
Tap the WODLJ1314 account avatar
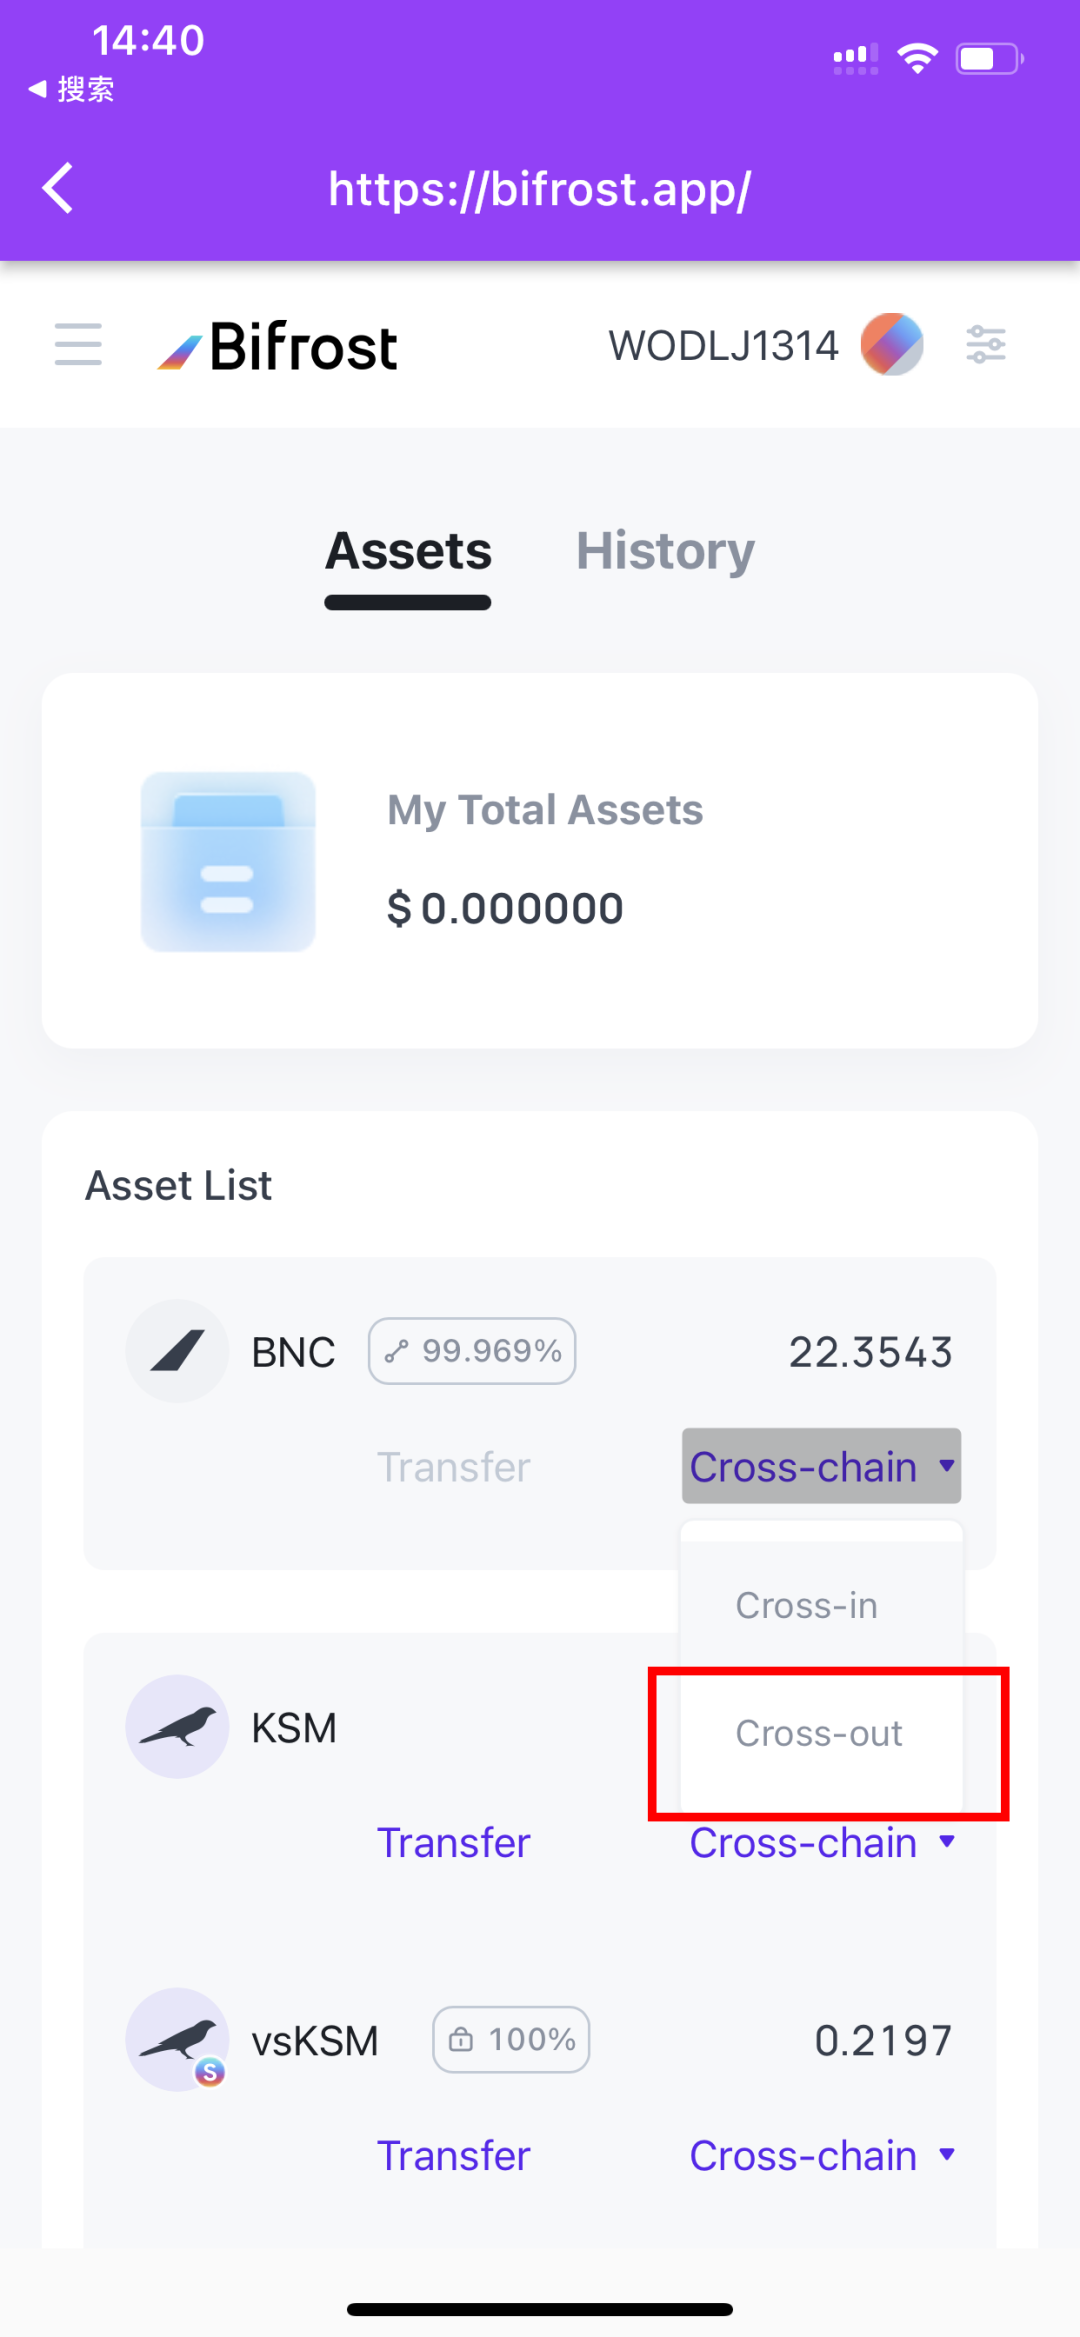[x=891, y=345]
